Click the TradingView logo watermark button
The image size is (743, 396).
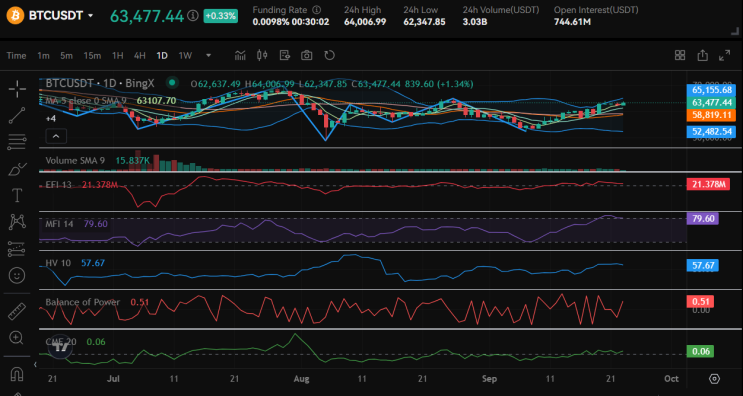coord(61,347)
